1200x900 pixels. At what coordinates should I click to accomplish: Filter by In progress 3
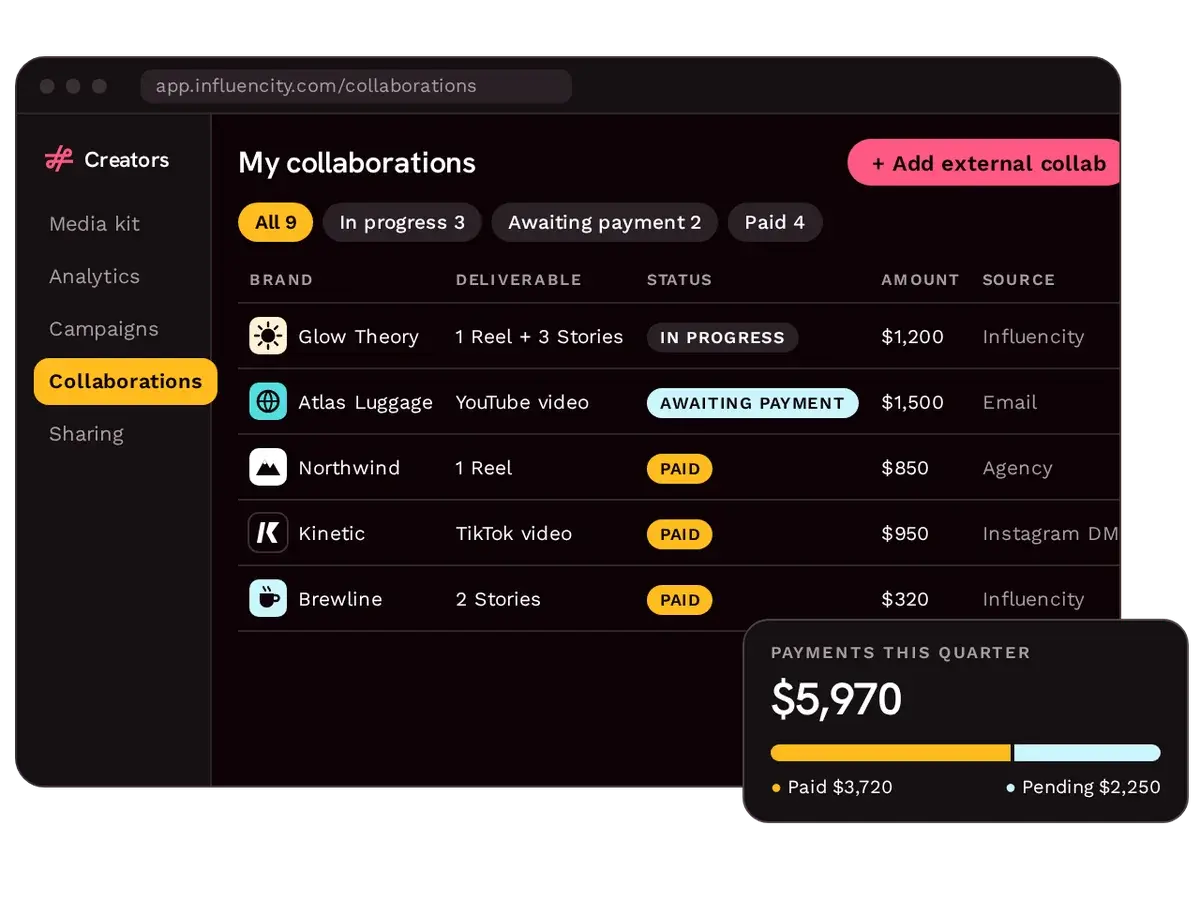[402, 222]
